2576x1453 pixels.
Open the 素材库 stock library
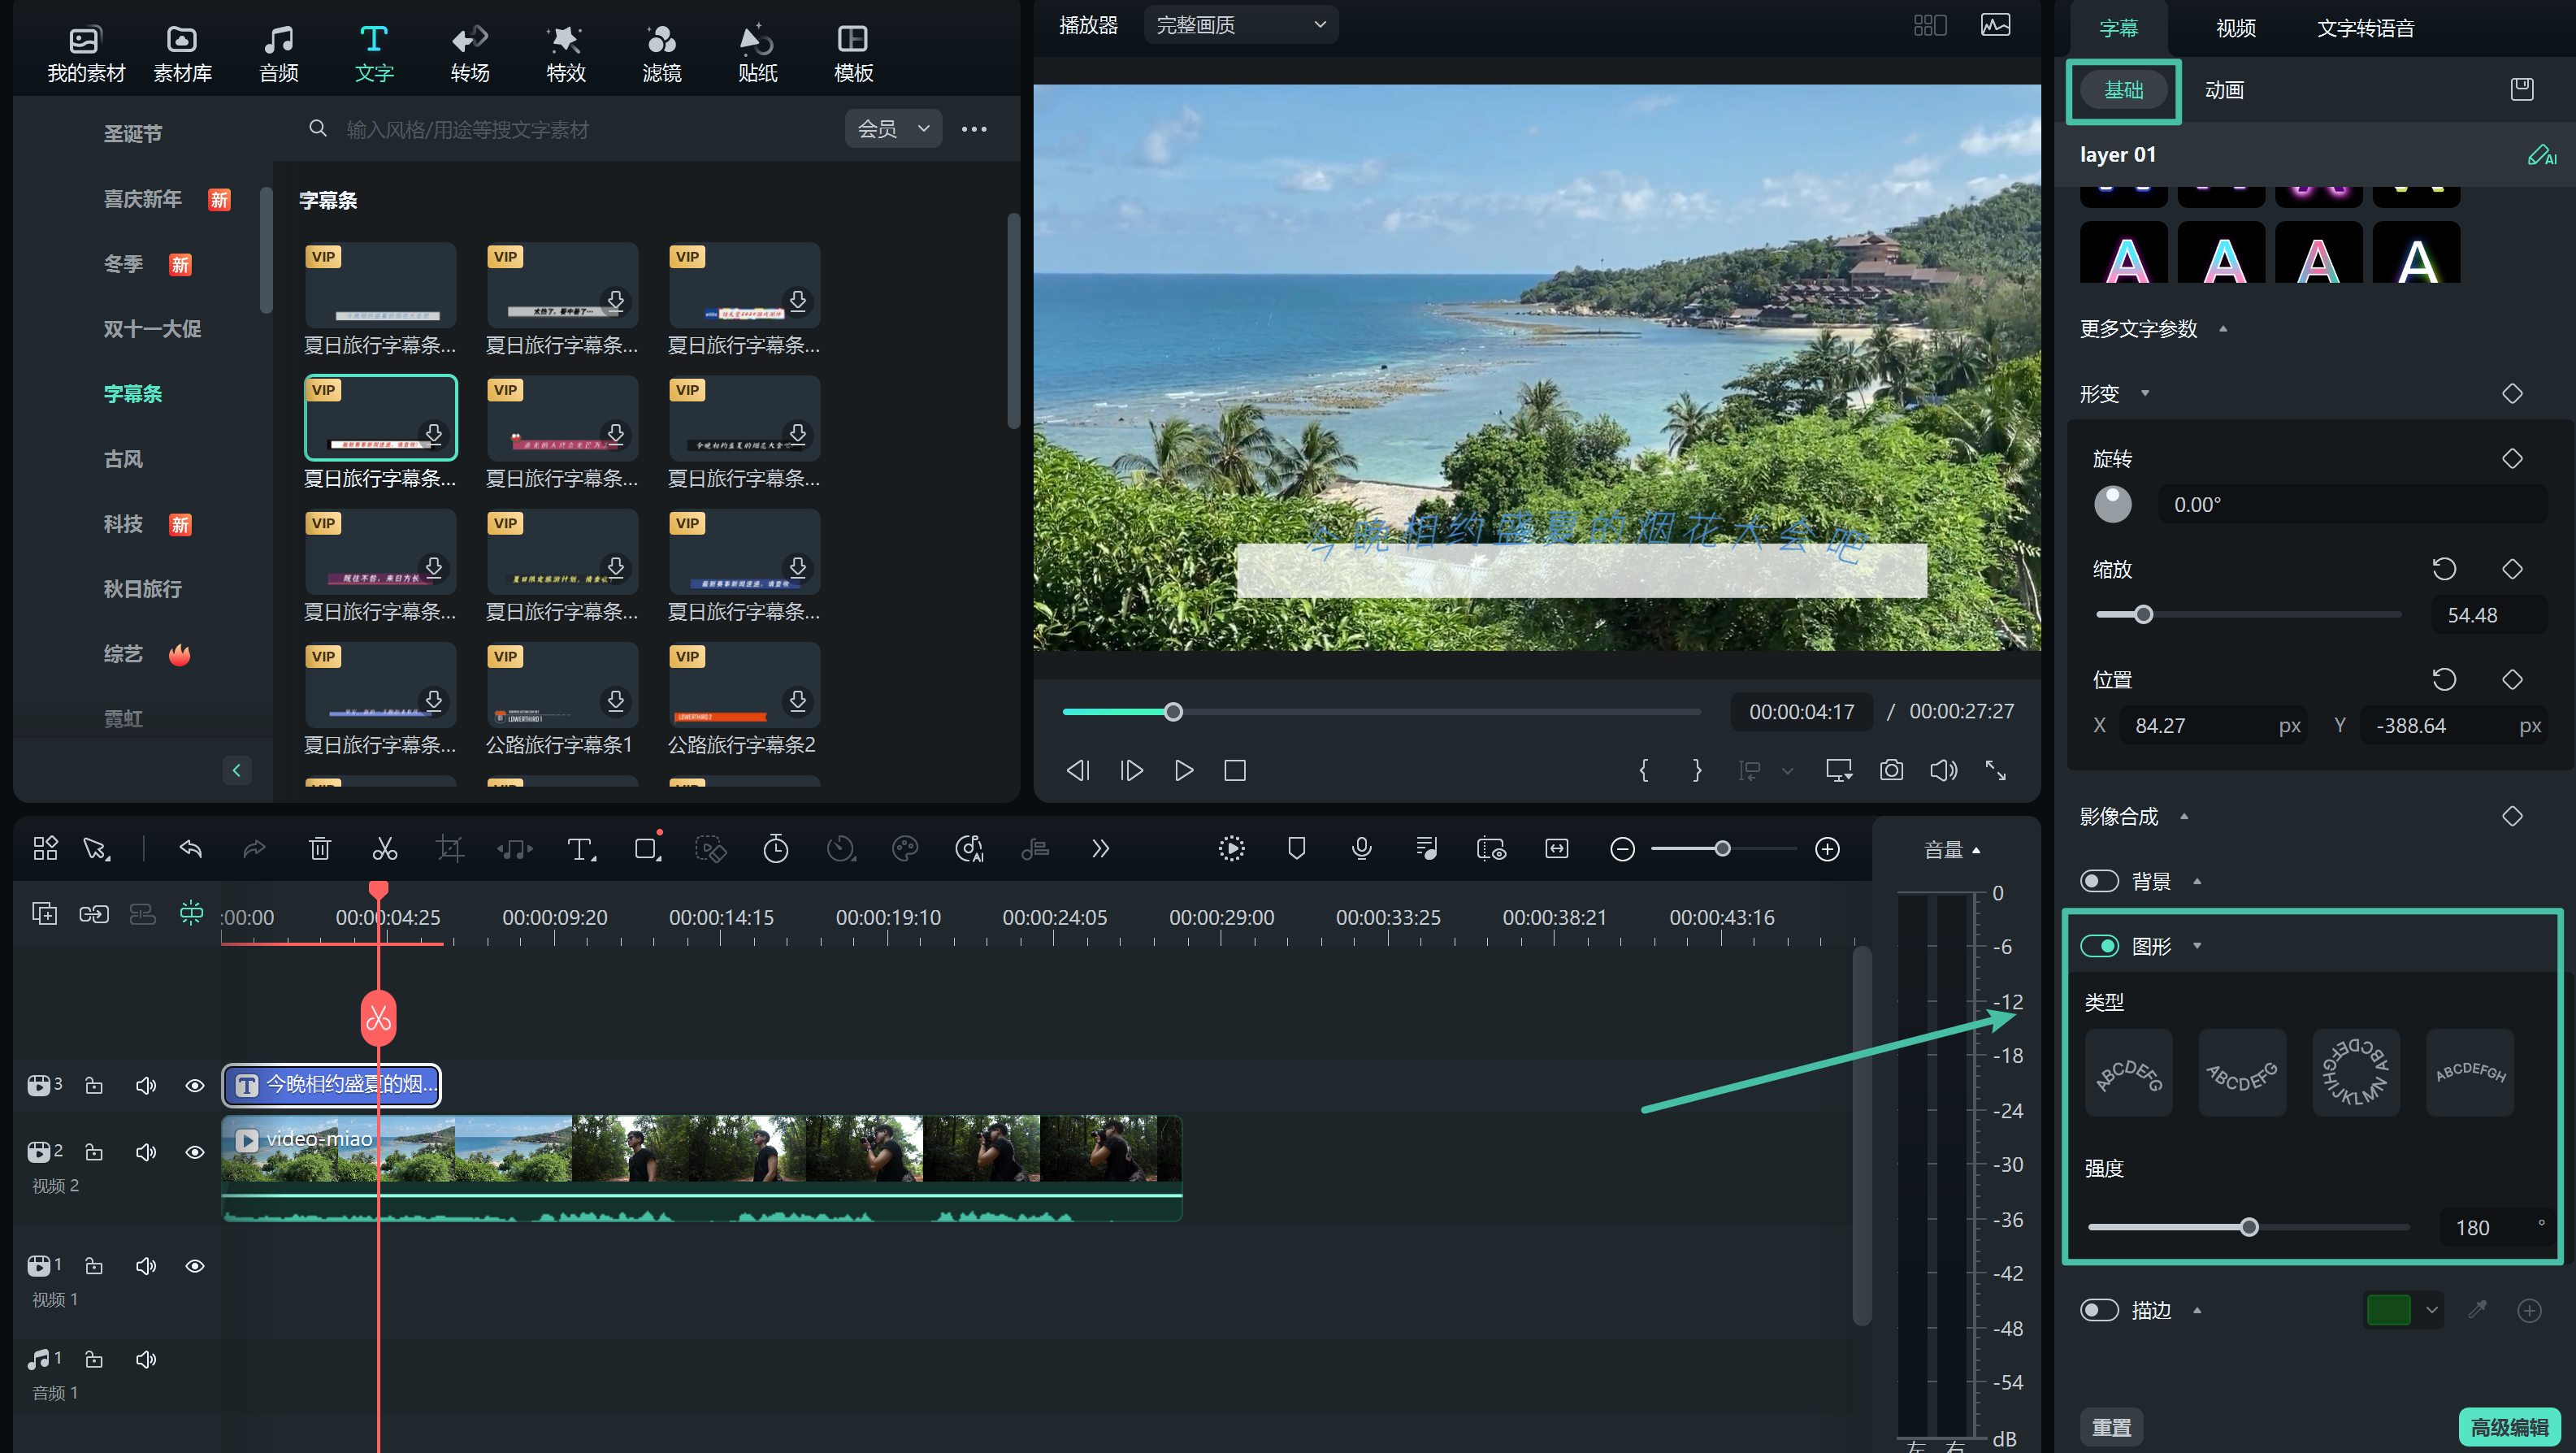click(x=182, y=53)
